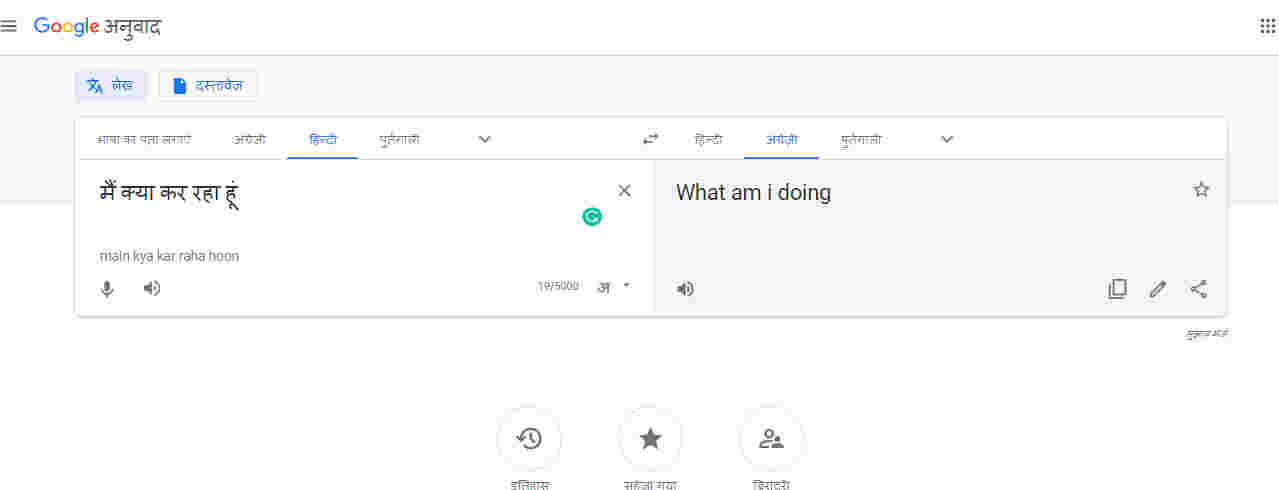Screen dimensions: 1279x490
Task: Listen to the Hindi source text
Action: click(x=152, y=288)
